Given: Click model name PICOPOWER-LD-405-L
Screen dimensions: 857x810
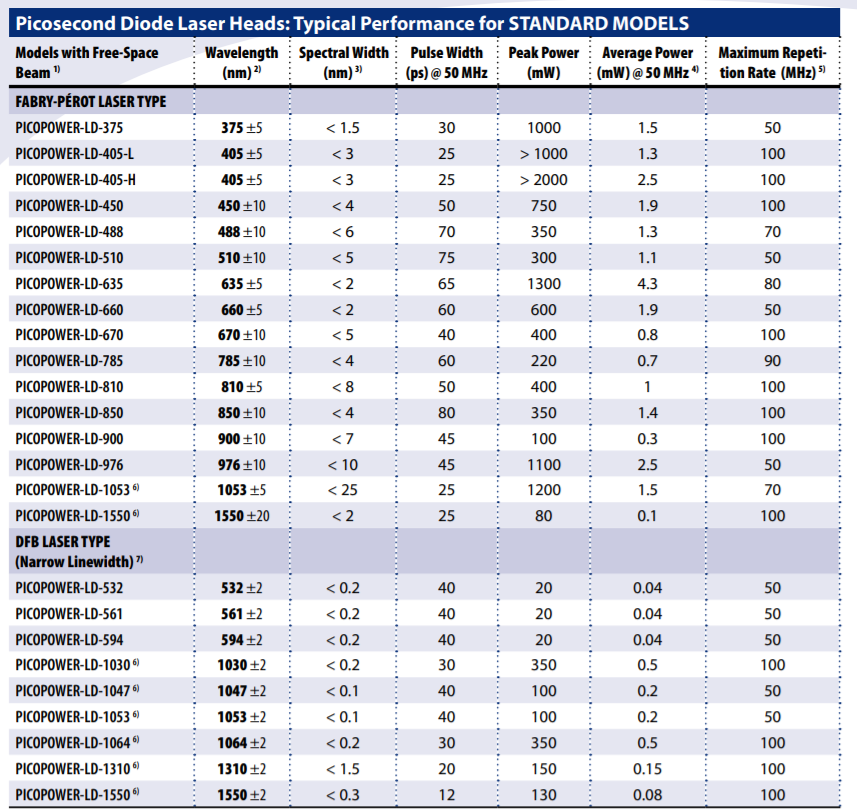Looking at the screenshot, I should [74, 154].
